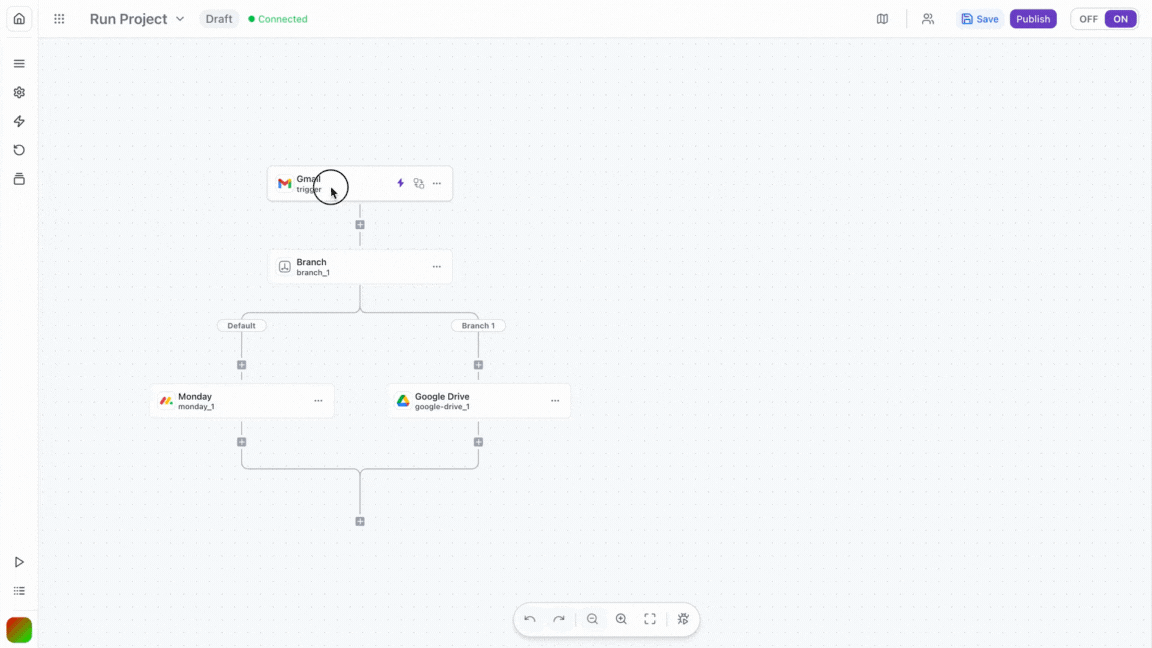Select the Default branch label
The width and height of the screenshot is (1152, 648).
point(241,325)
